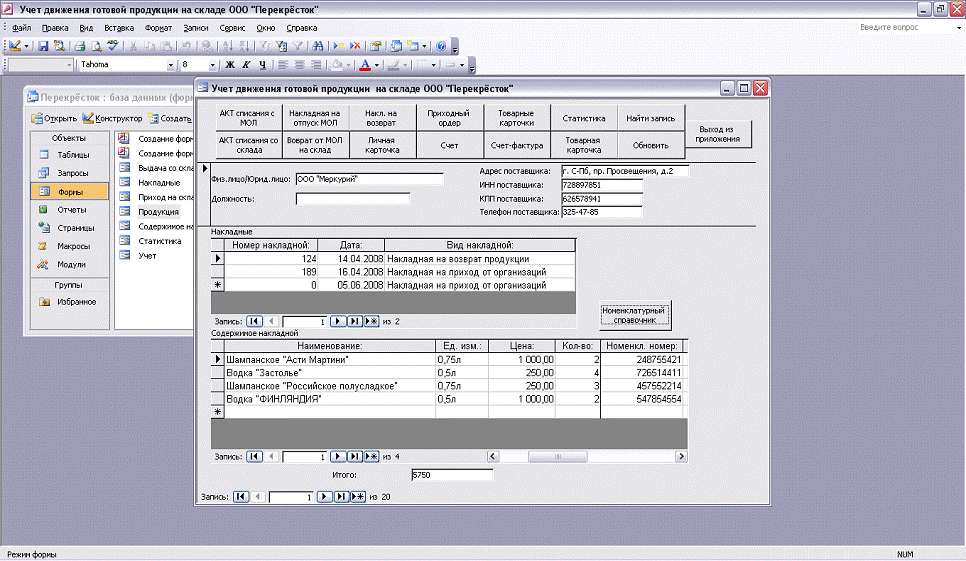Select Отчеты in the objects panel
Screen dimensions: 966x561
pyautogui.click(x=70, y=210)
